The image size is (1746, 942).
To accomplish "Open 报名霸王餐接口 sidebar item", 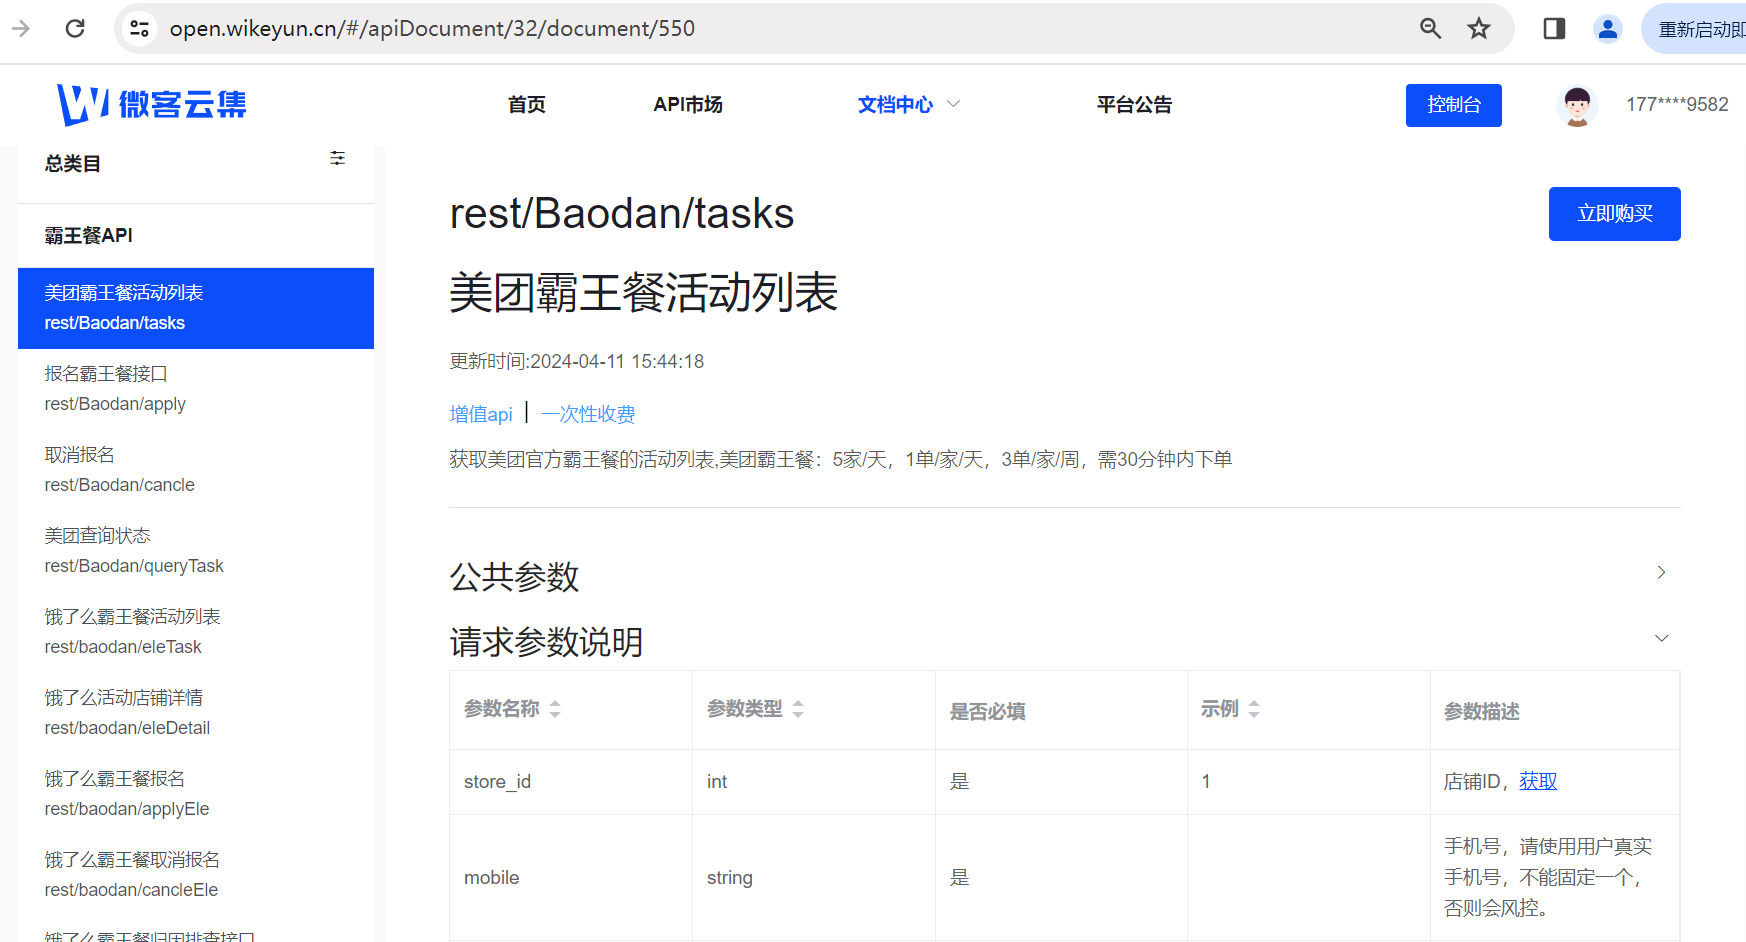I will [x=196, y=389].
